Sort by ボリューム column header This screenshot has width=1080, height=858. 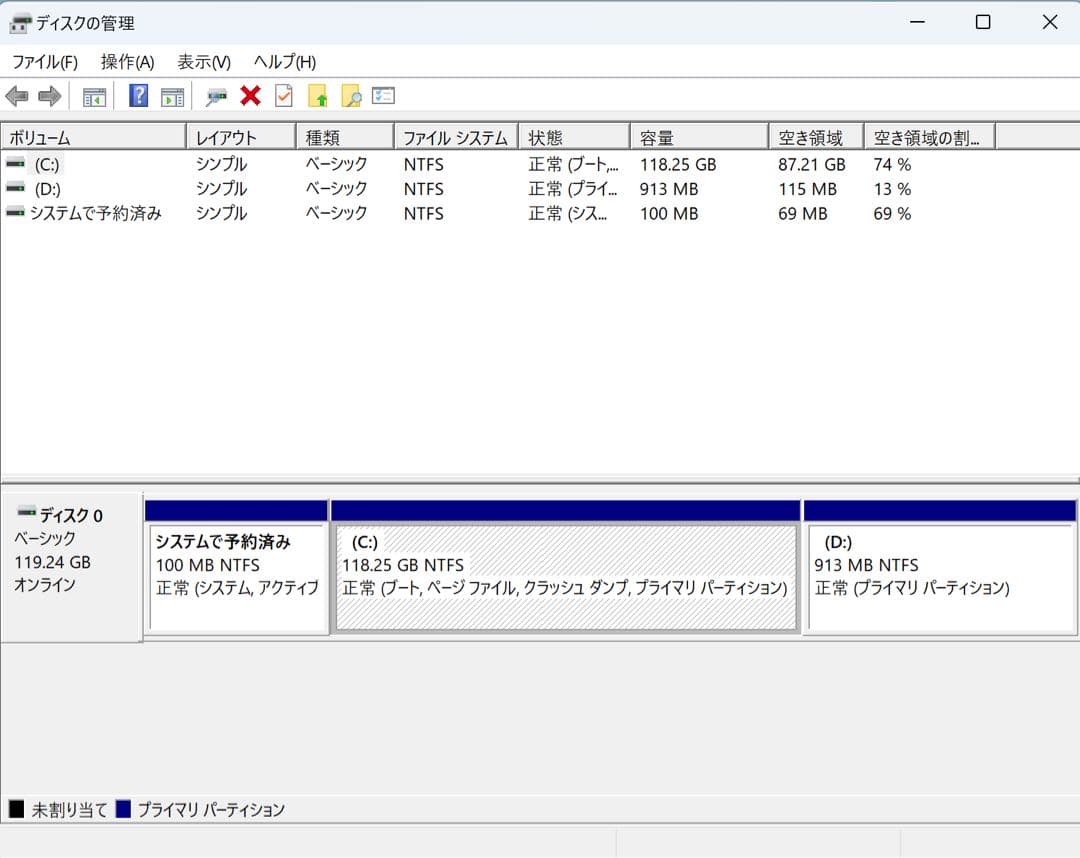click(x=94, y=137)
